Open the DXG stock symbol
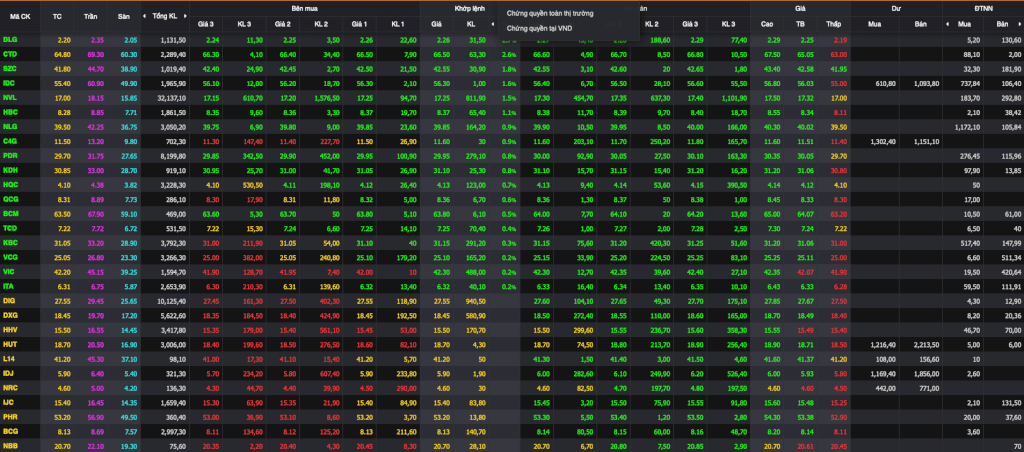1024x452 pixels. pos(10,314)
